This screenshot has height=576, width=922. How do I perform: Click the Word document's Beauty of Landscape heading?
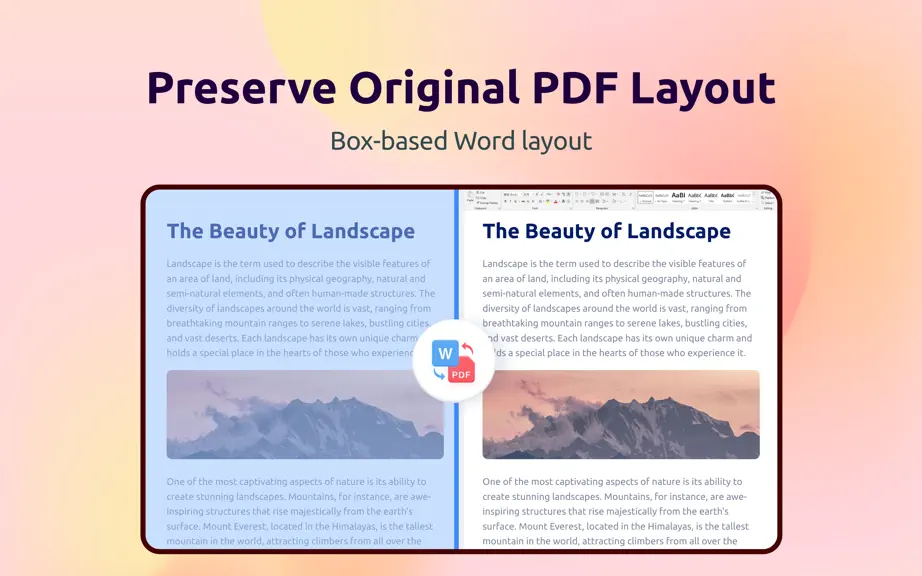pyautogui.click(x=606, y=231)
